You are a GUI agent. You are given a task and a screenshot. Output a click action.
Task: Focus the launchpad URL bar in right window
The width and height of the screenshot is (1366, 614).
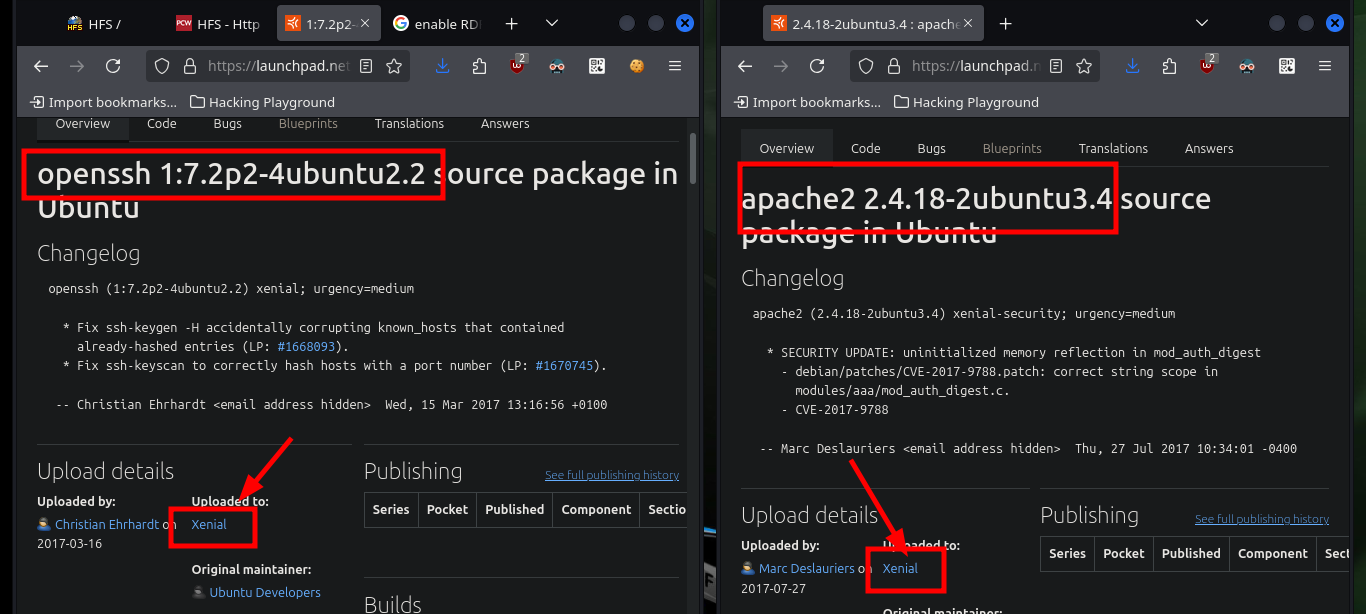coord(975,66)
